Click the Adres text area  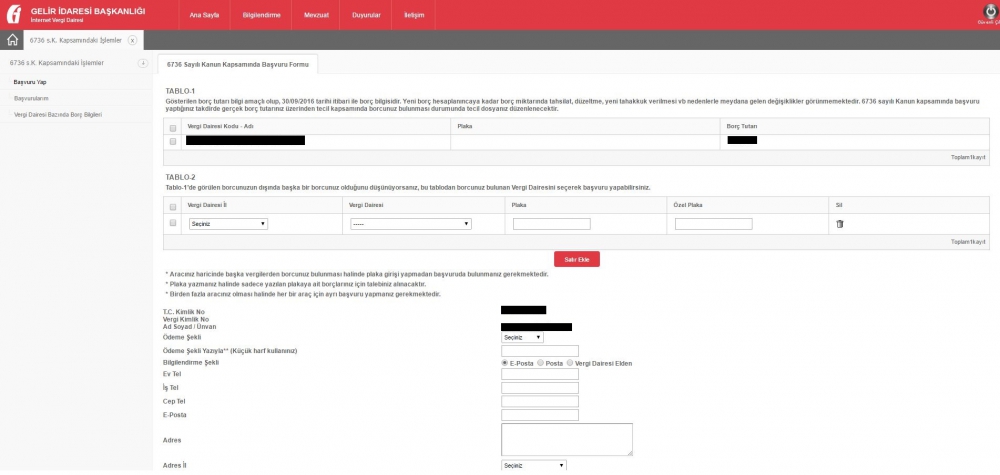coord(567,439)
